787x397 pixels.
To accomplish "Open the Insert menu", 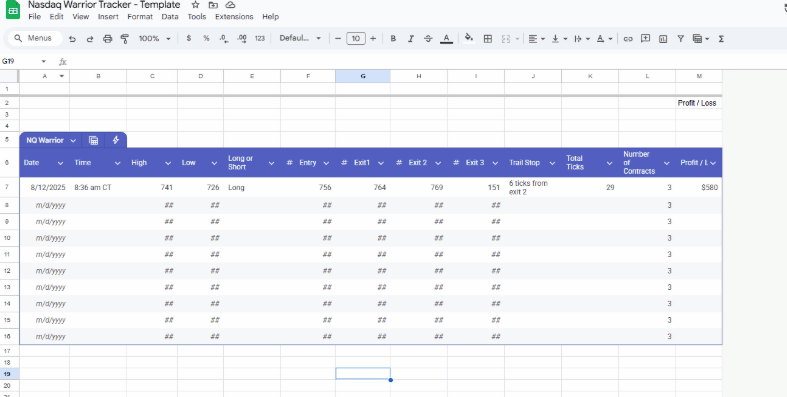I will pos(108,17).
